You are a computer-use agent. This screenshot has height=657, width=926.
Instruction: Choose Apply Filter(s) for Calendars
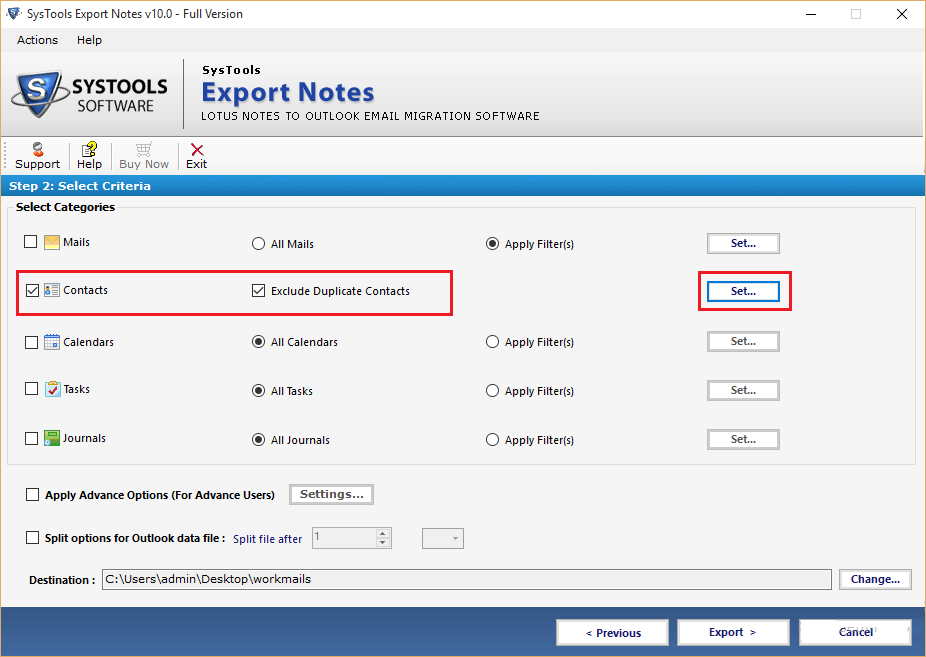[492, 342]
